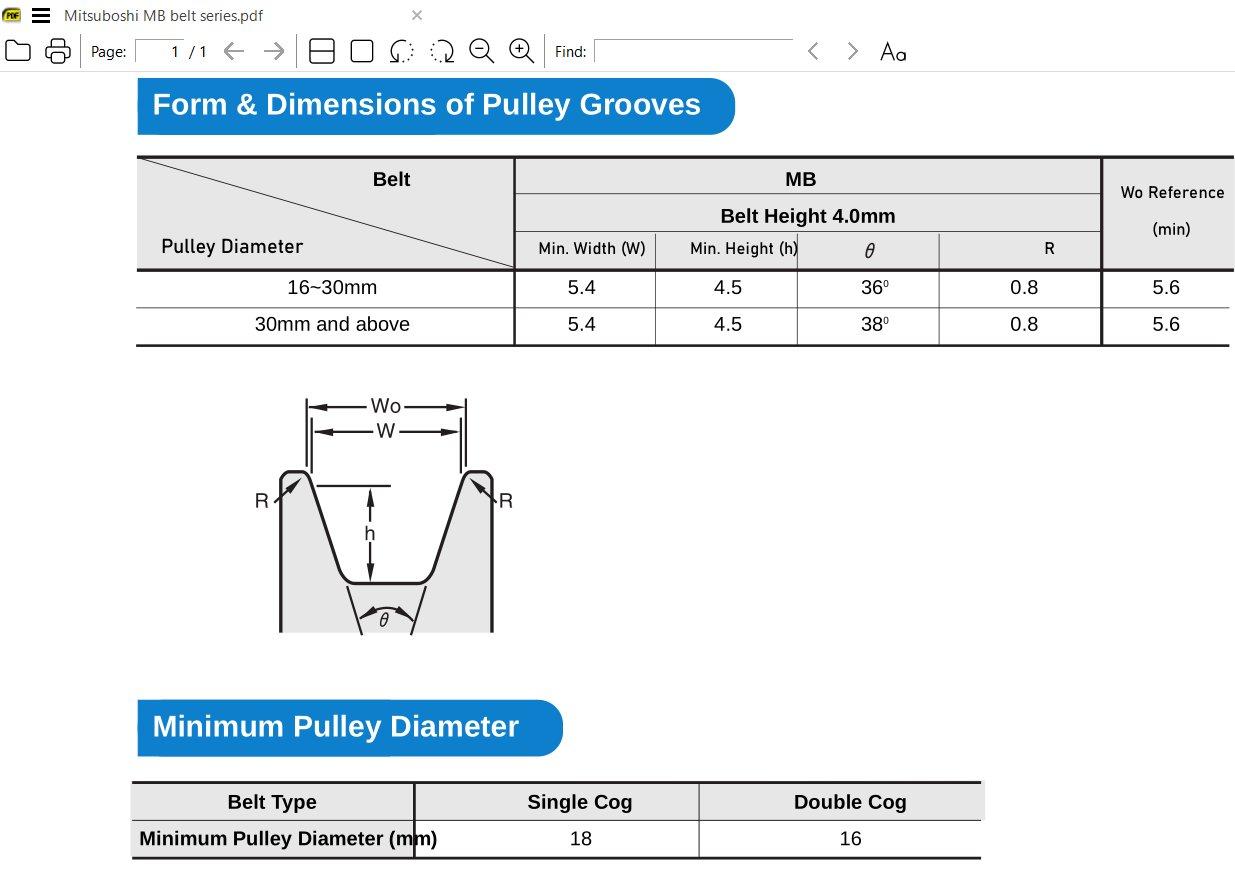Click 'Form & Dimensions of Pulley Grooves' heading
The width and height of the screenshot is (1235, 885).
pos(427,105)
